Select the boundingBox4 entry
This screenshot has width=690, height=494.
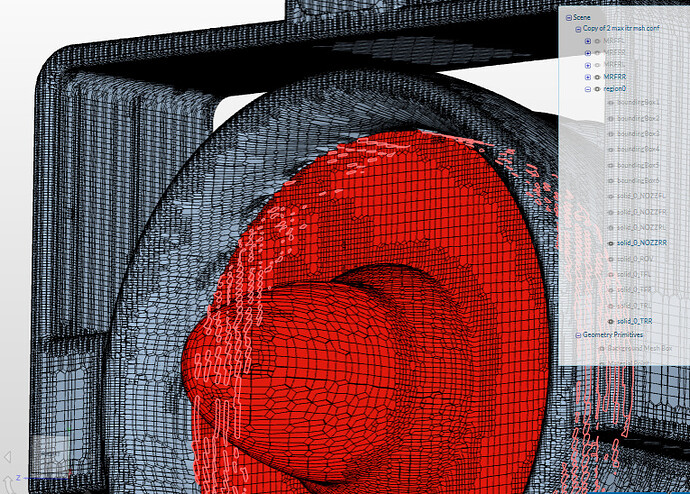(x=638, y=149)
